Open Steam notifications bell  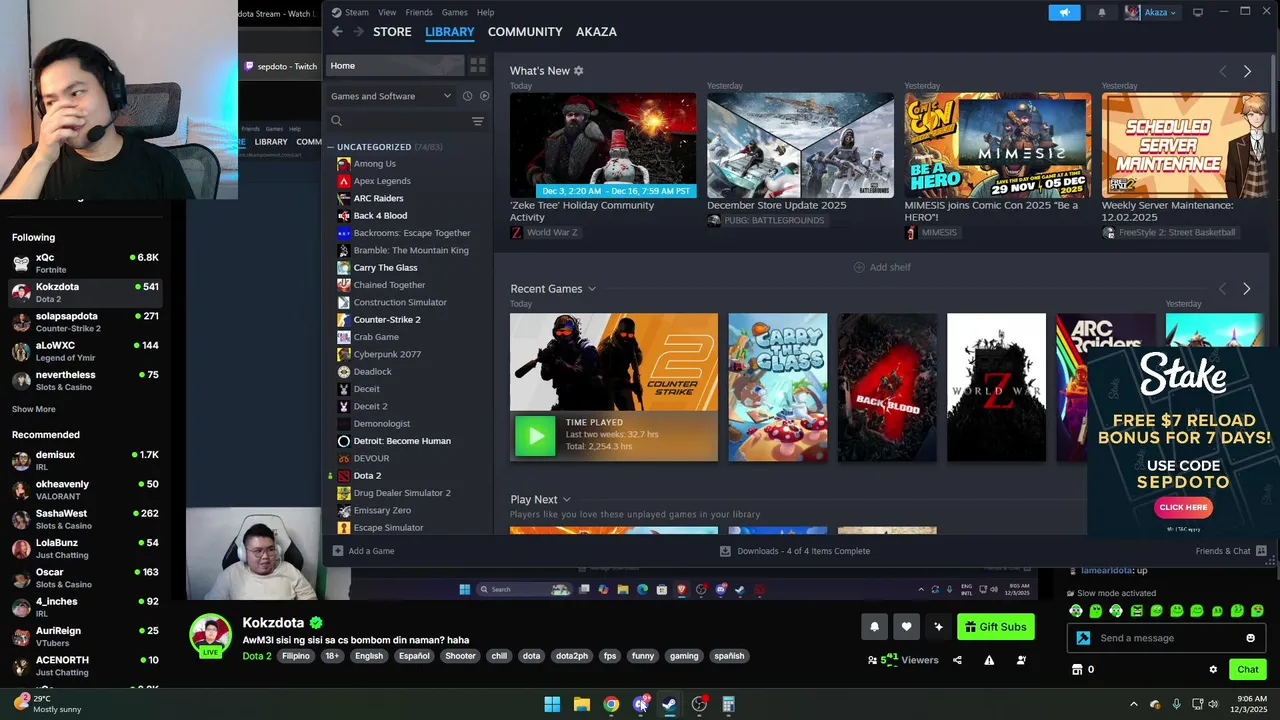[1102, 12]
